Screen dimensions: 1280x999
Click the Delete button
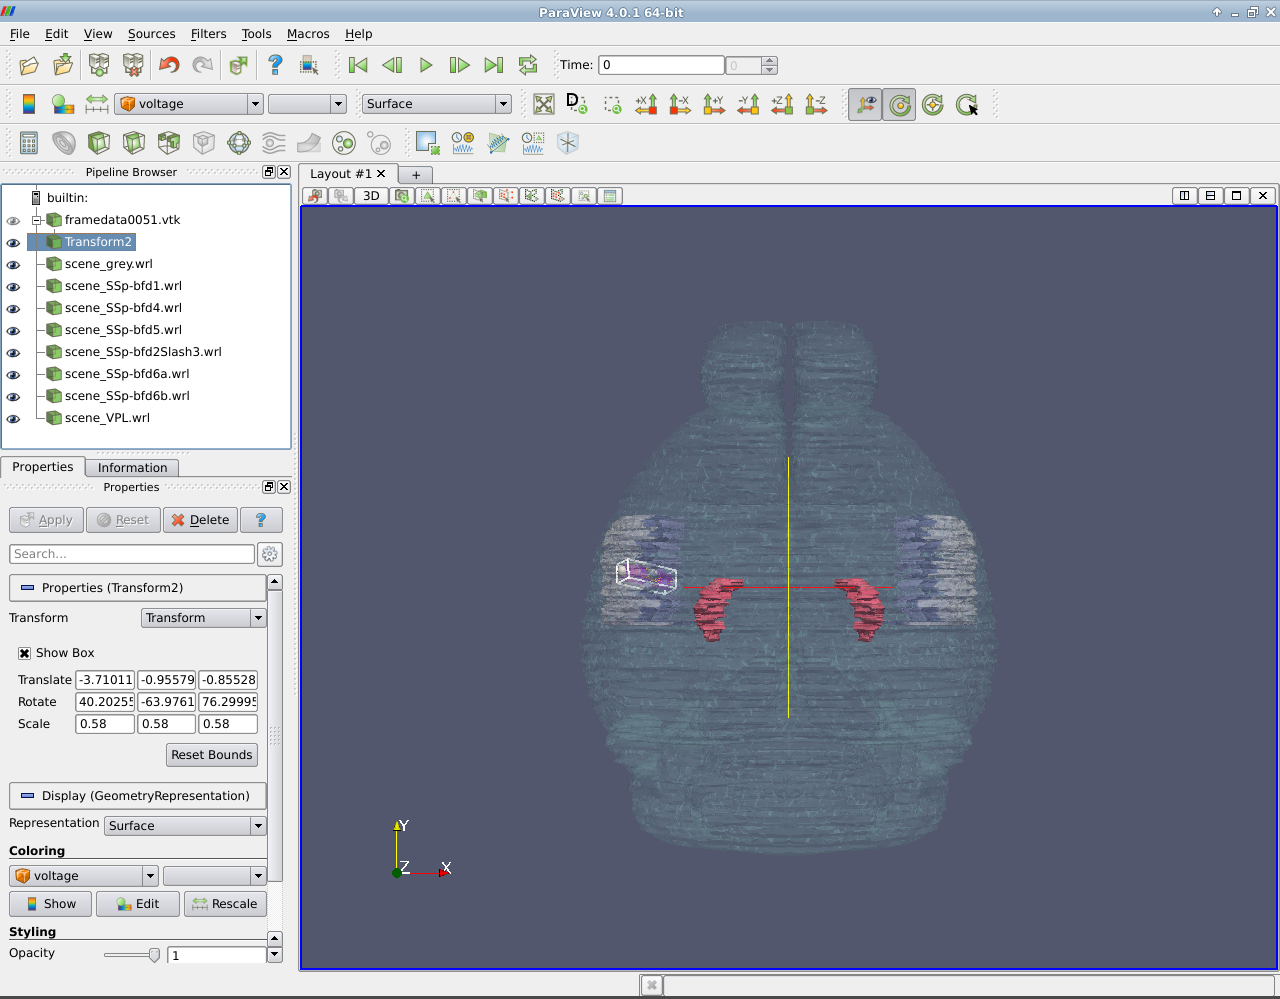point(200,520)
